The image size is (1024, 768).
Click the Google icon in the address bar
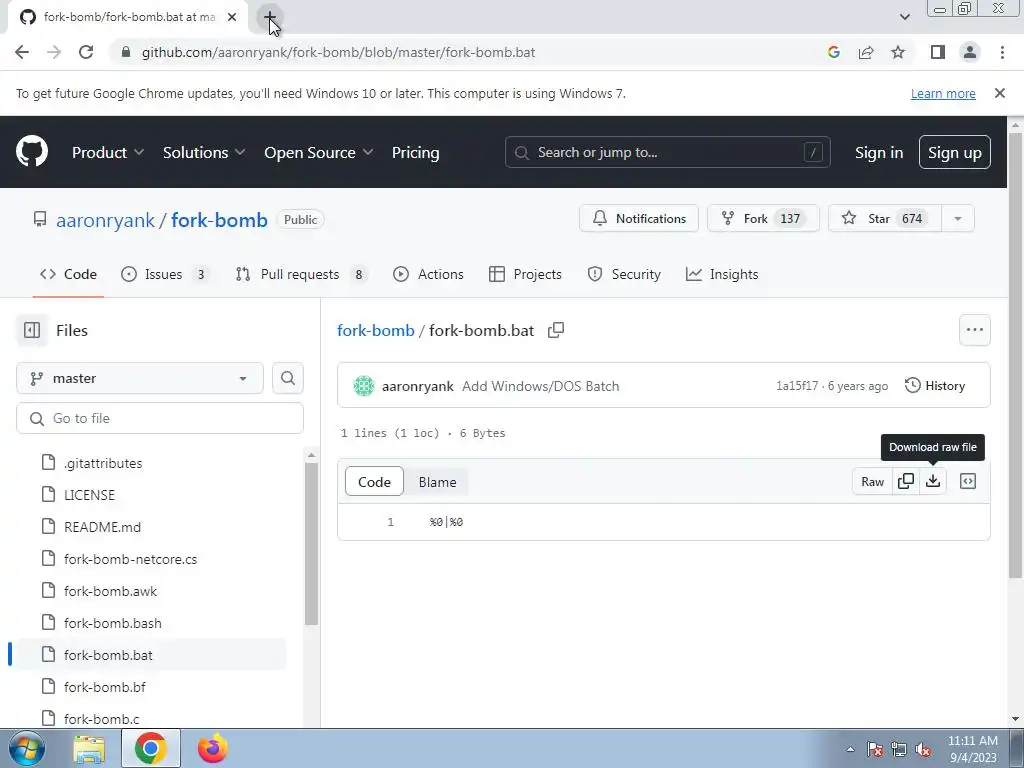834,52
